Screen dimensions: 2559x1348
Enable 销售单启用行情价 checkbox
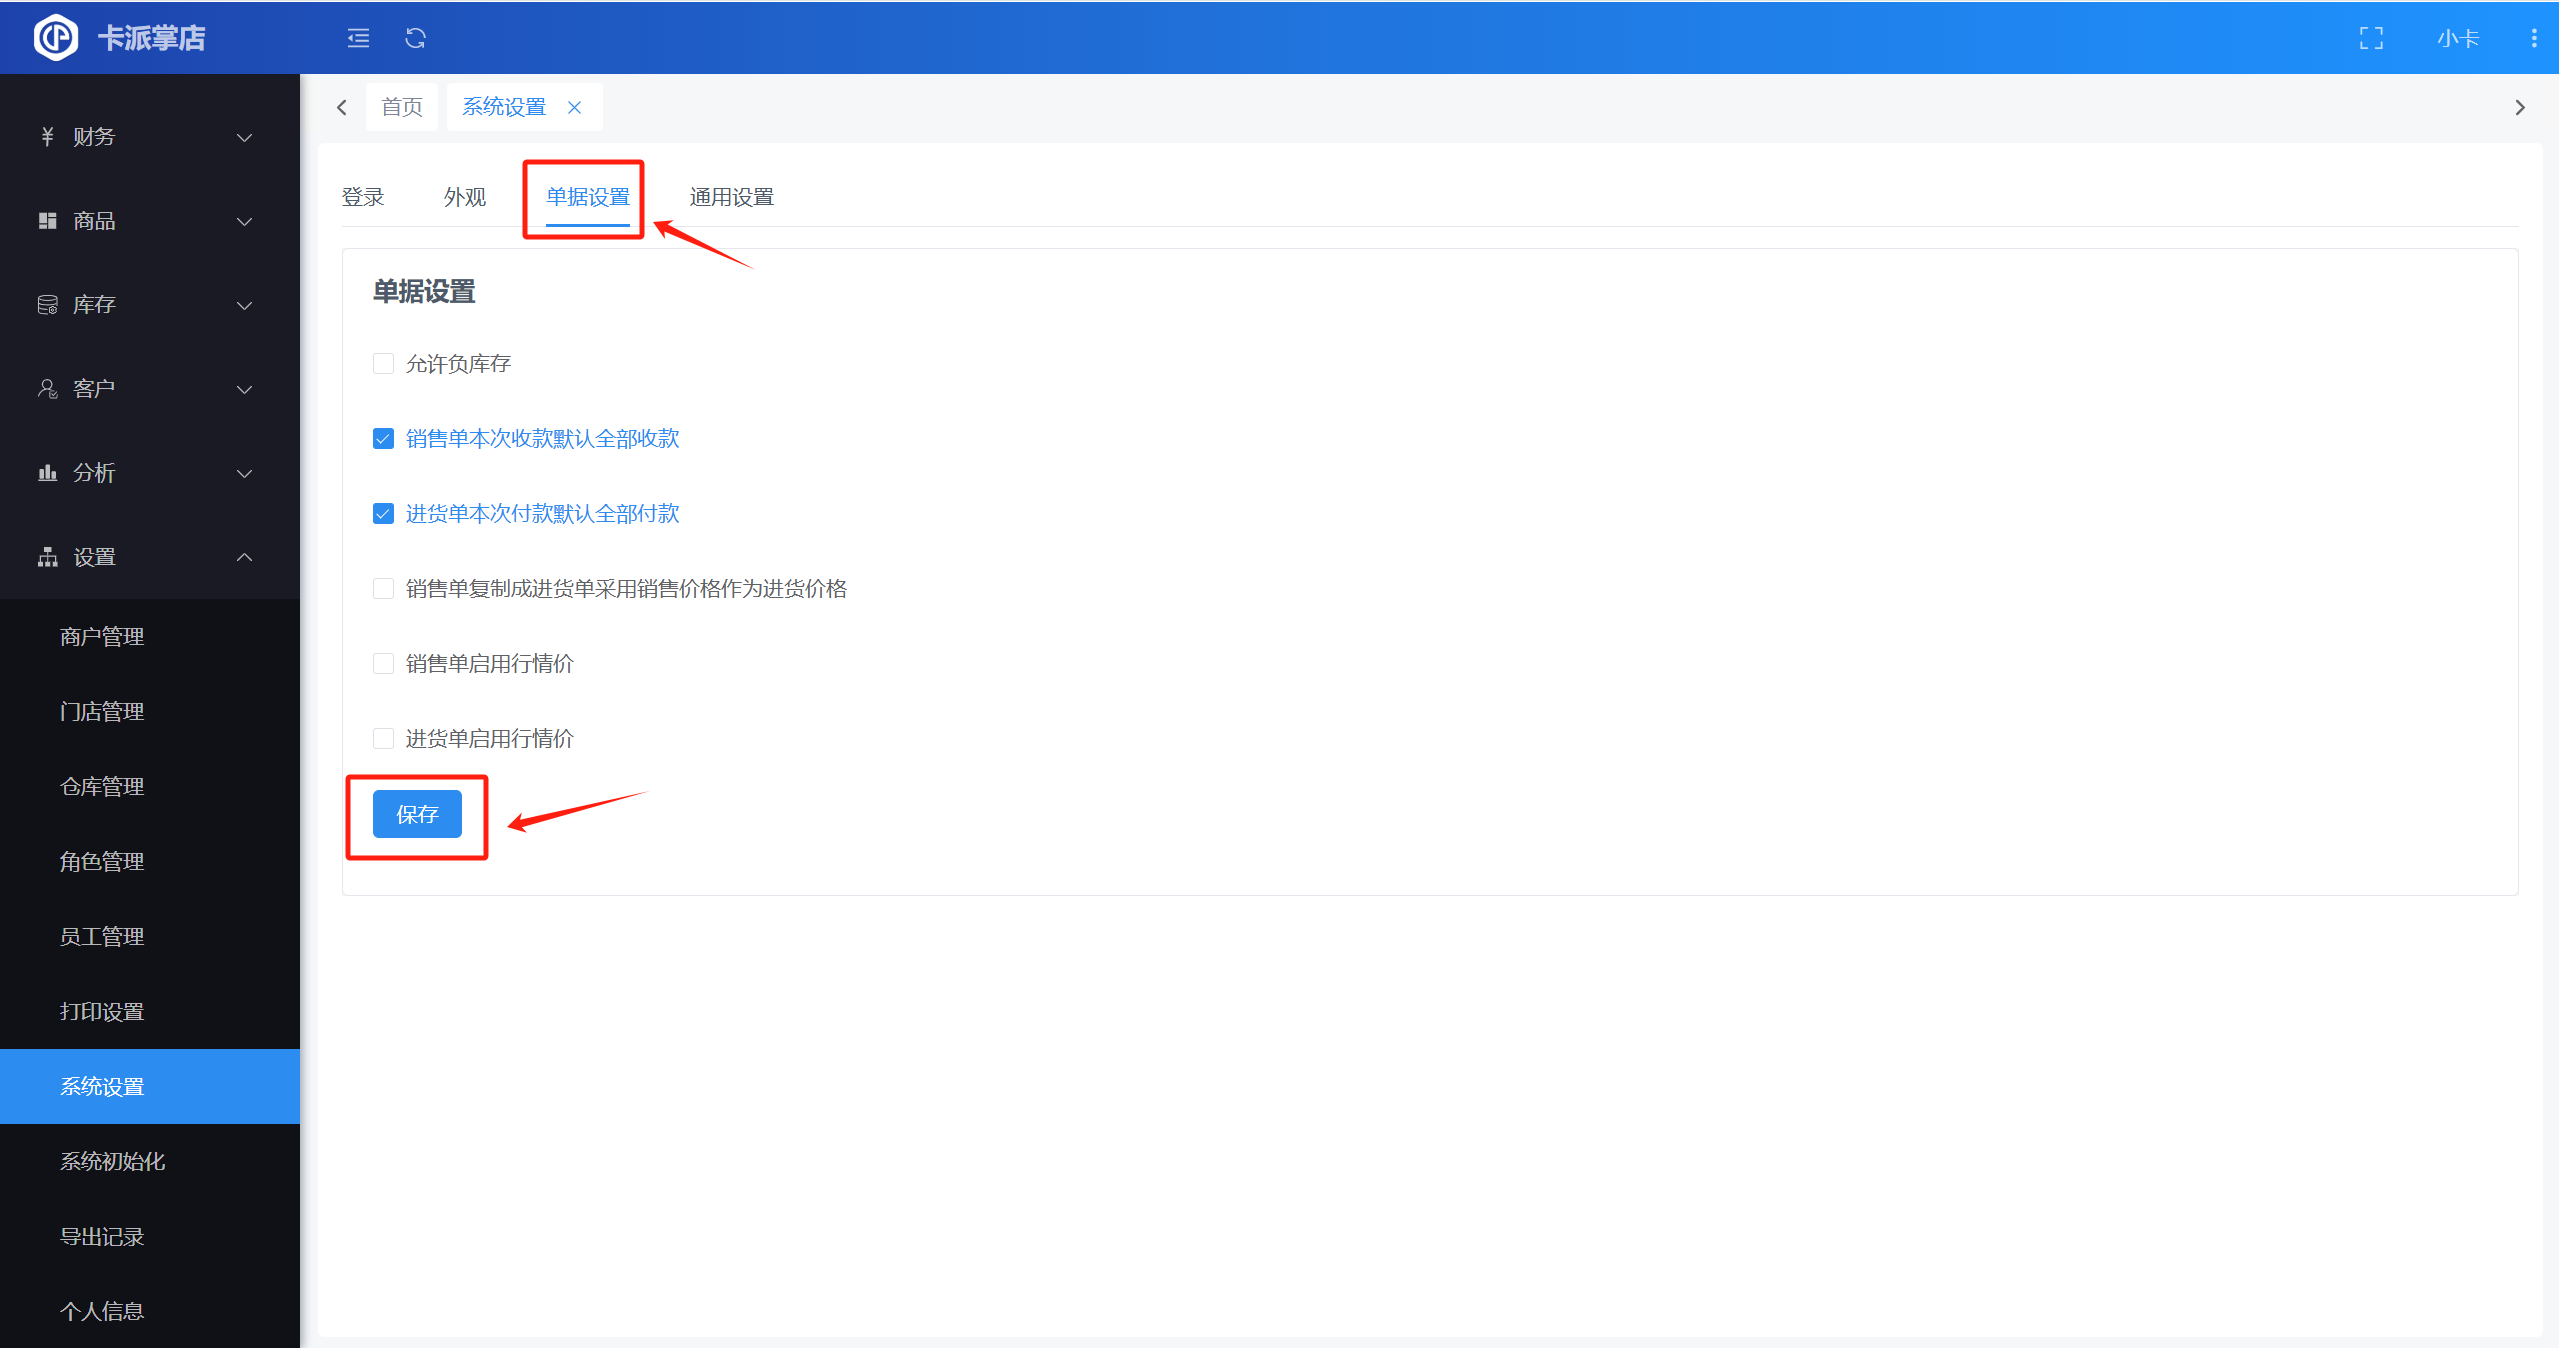coord(383,663)
